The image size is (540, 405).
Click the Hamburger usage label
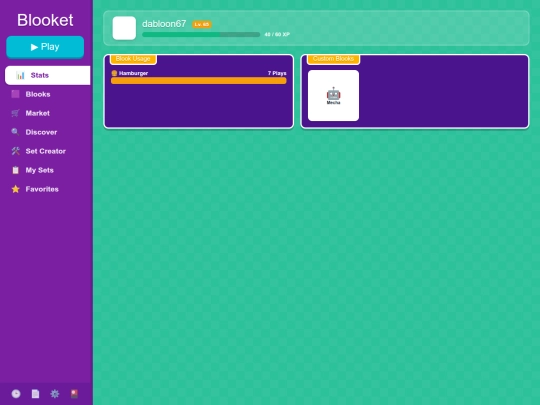pyautogui.click(x=133, y=73)
